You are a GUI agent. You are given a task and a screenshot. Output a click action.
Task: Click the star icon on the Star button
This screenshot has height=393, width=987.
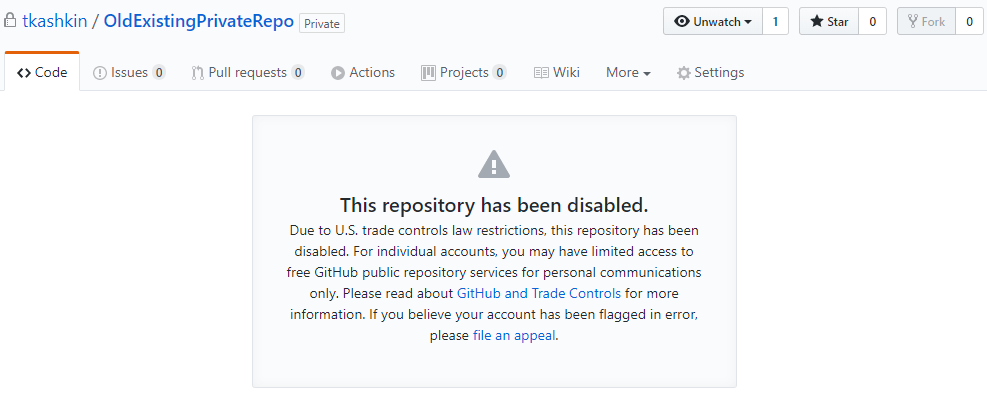tap(816, 21)
